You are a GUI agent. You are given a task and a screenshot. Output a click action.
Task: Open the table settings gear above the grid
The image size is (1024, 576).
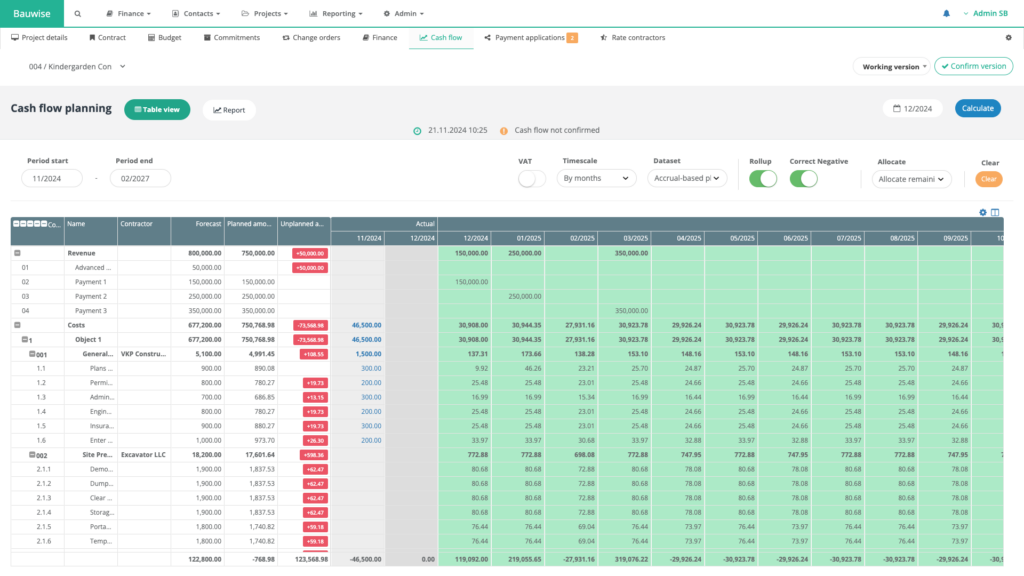[x=983, y=212]
